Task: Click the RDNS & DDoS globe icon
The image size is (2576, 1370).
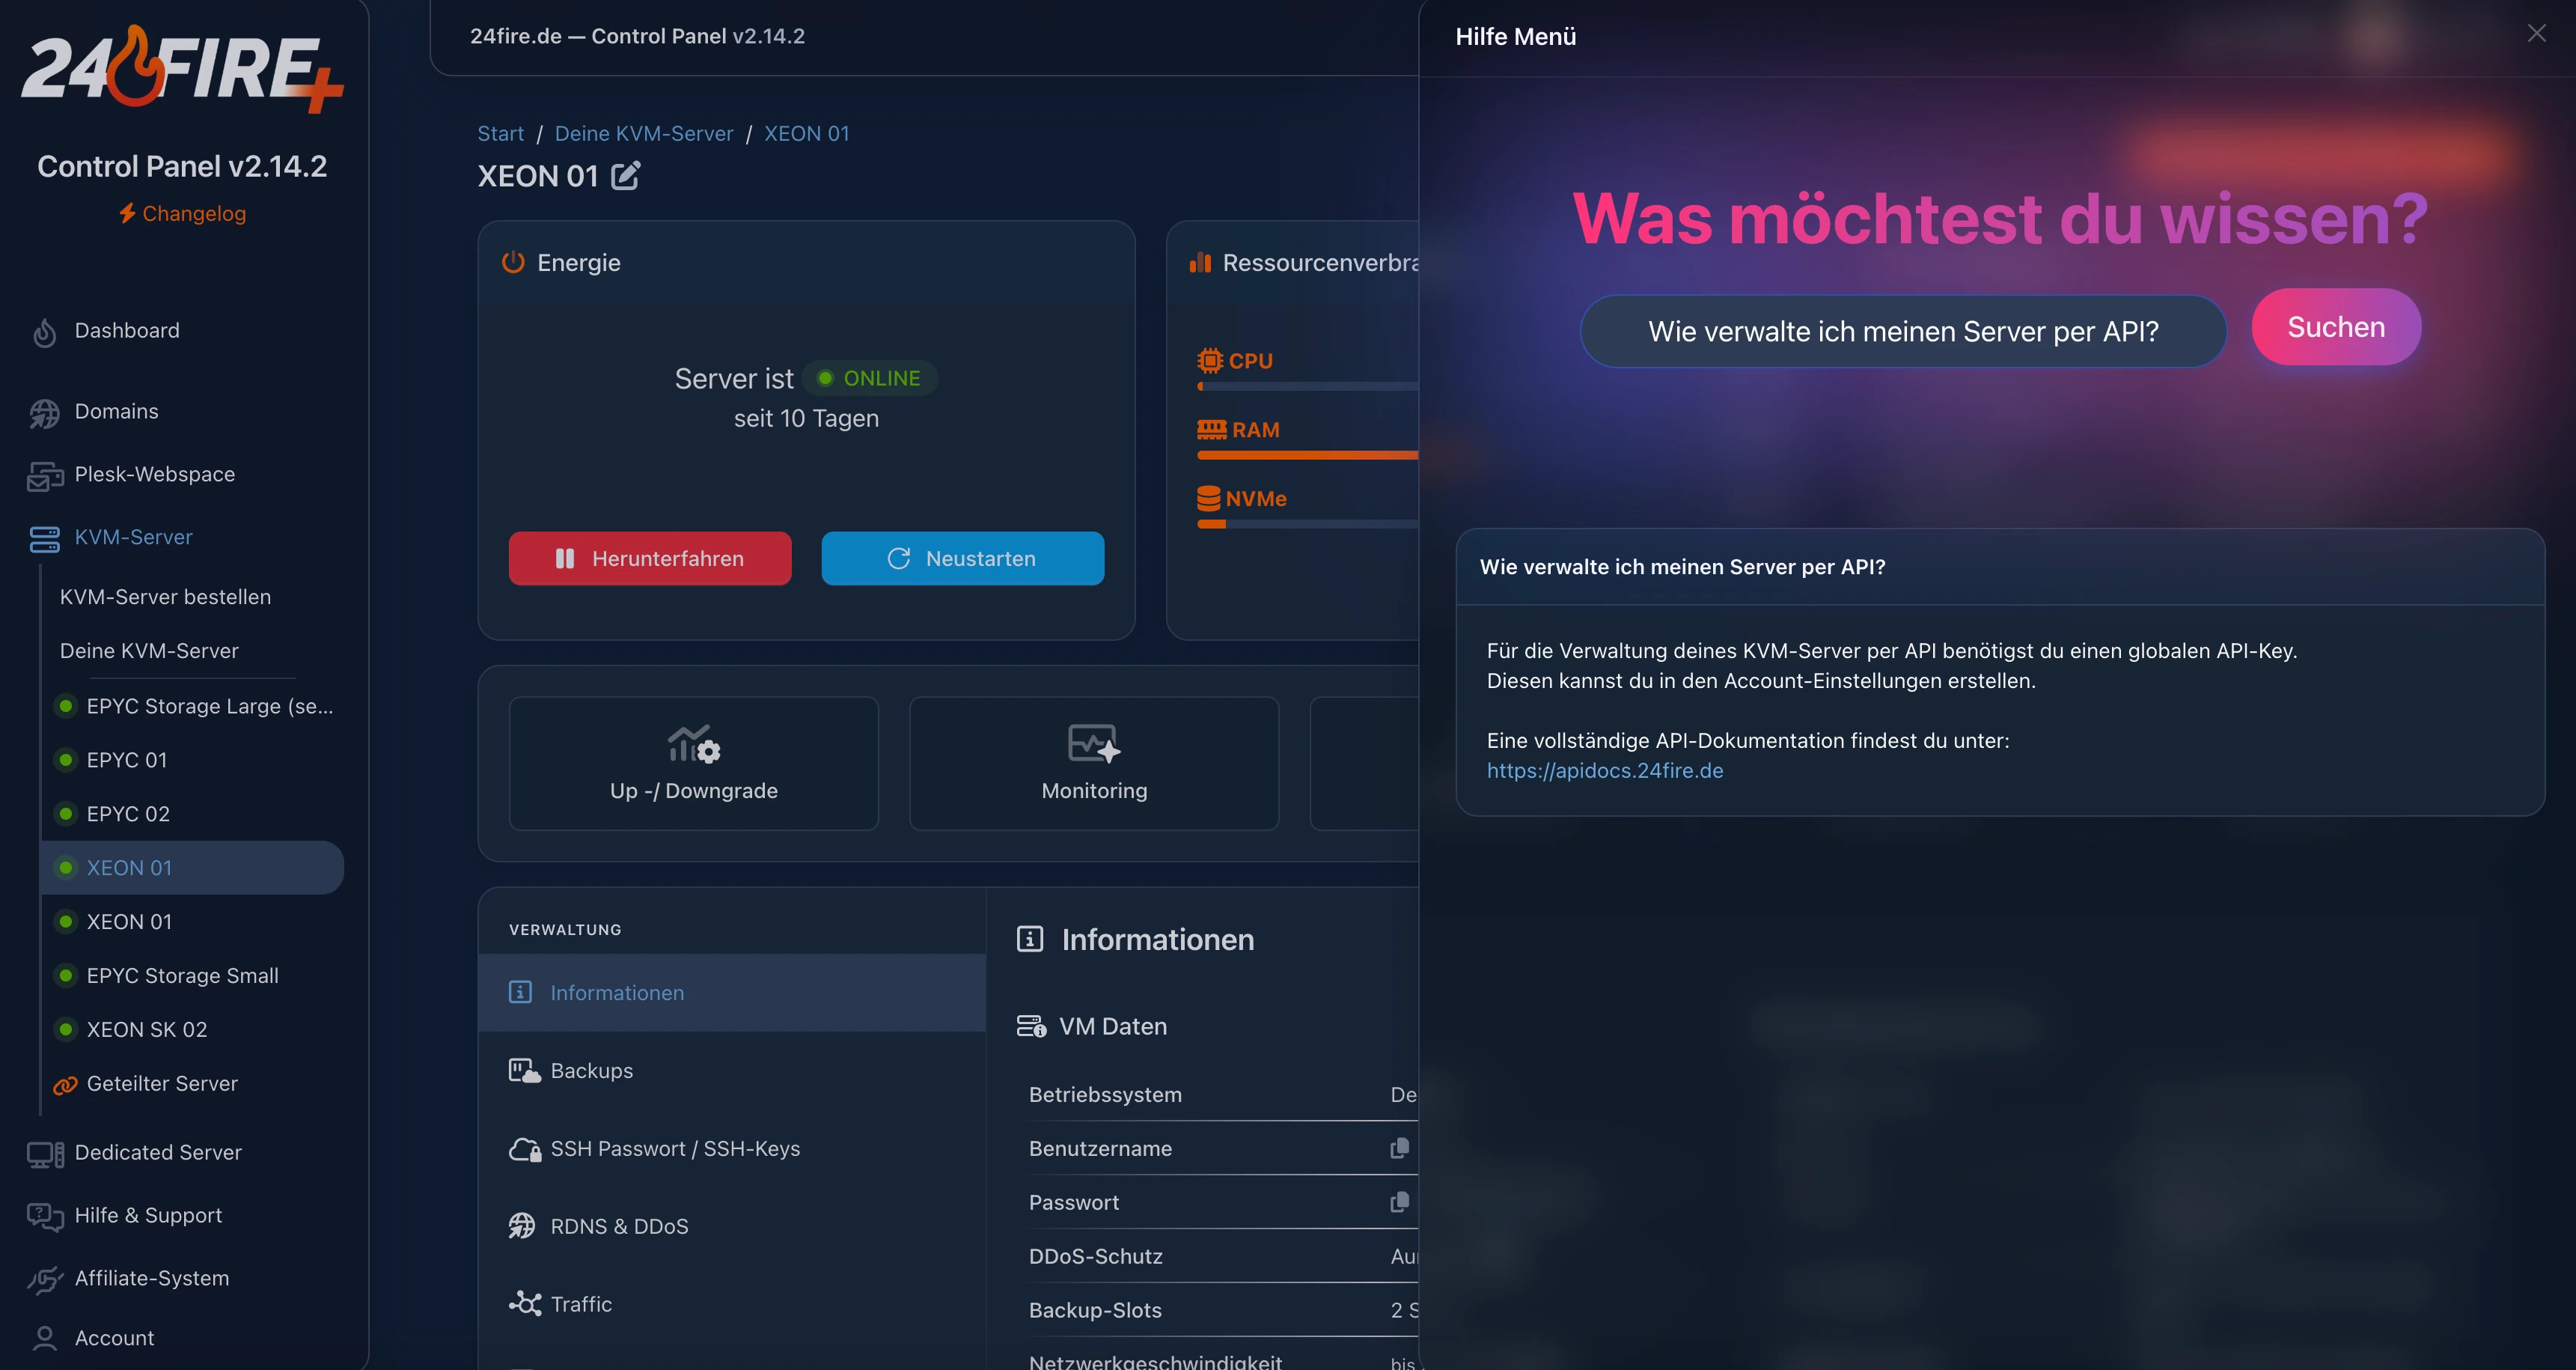Action: (x=522, y=1226)
